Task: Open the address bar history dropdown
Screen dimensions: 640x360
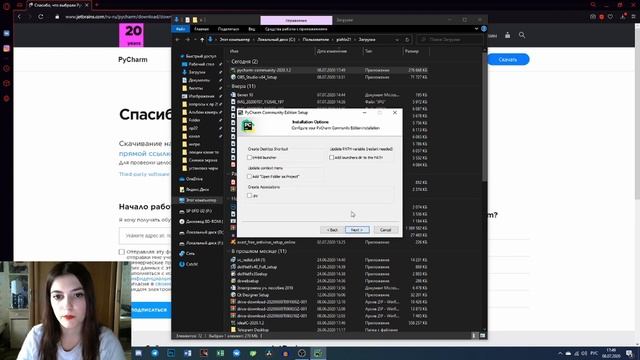Action: click(x=397, y=40)
